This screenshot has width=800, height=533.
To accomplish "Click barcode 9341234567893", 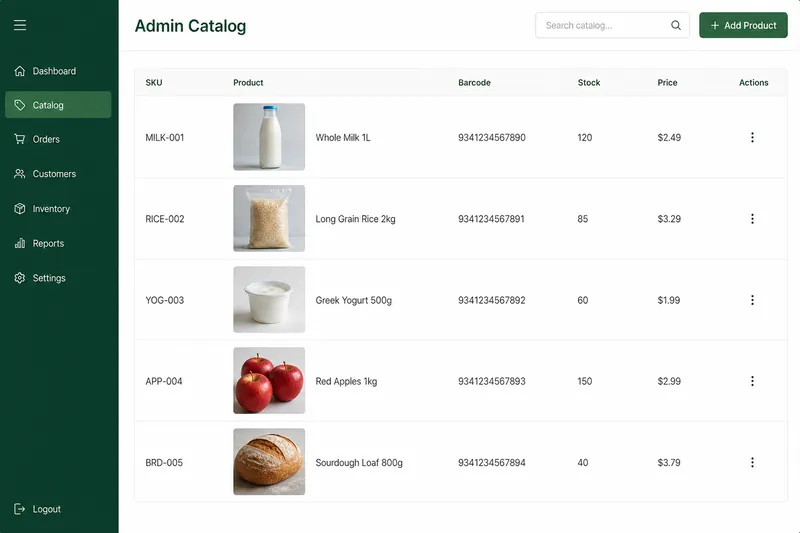I will [492, 381].
